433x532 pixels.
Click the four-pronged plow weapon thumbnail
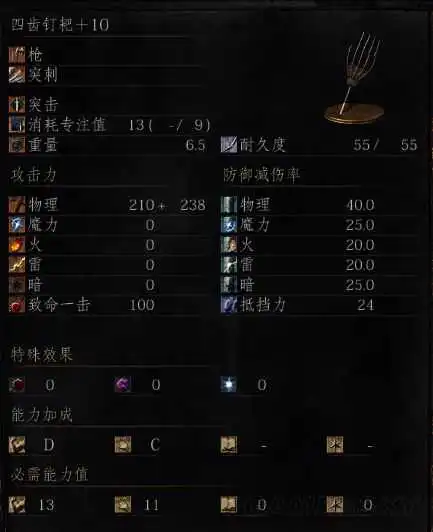tap(355, 78)
